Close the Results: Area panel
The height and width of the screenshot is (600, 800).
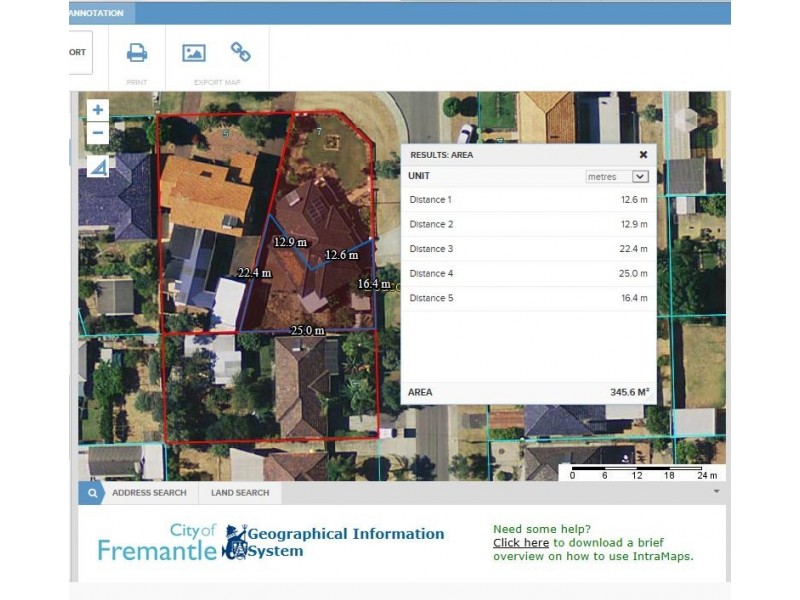point(643,155)
